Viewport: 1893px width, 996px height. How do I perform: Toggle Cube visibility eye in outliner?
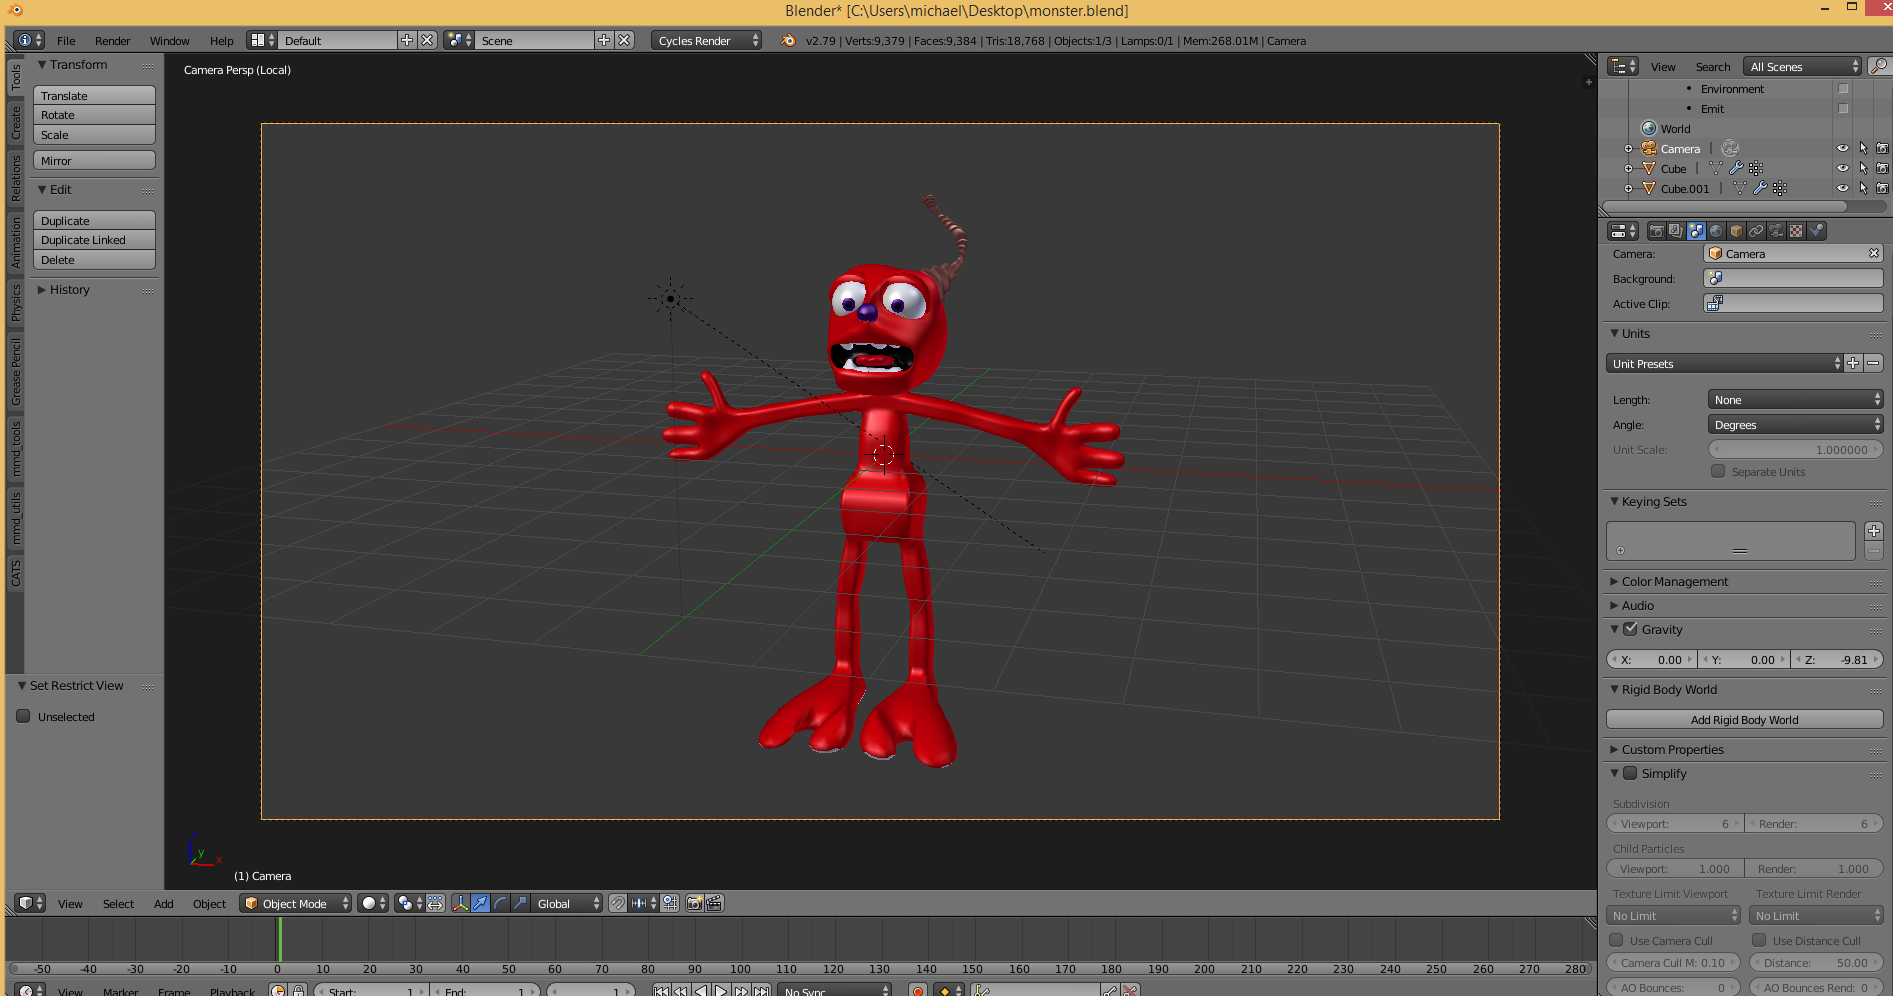1843,168
